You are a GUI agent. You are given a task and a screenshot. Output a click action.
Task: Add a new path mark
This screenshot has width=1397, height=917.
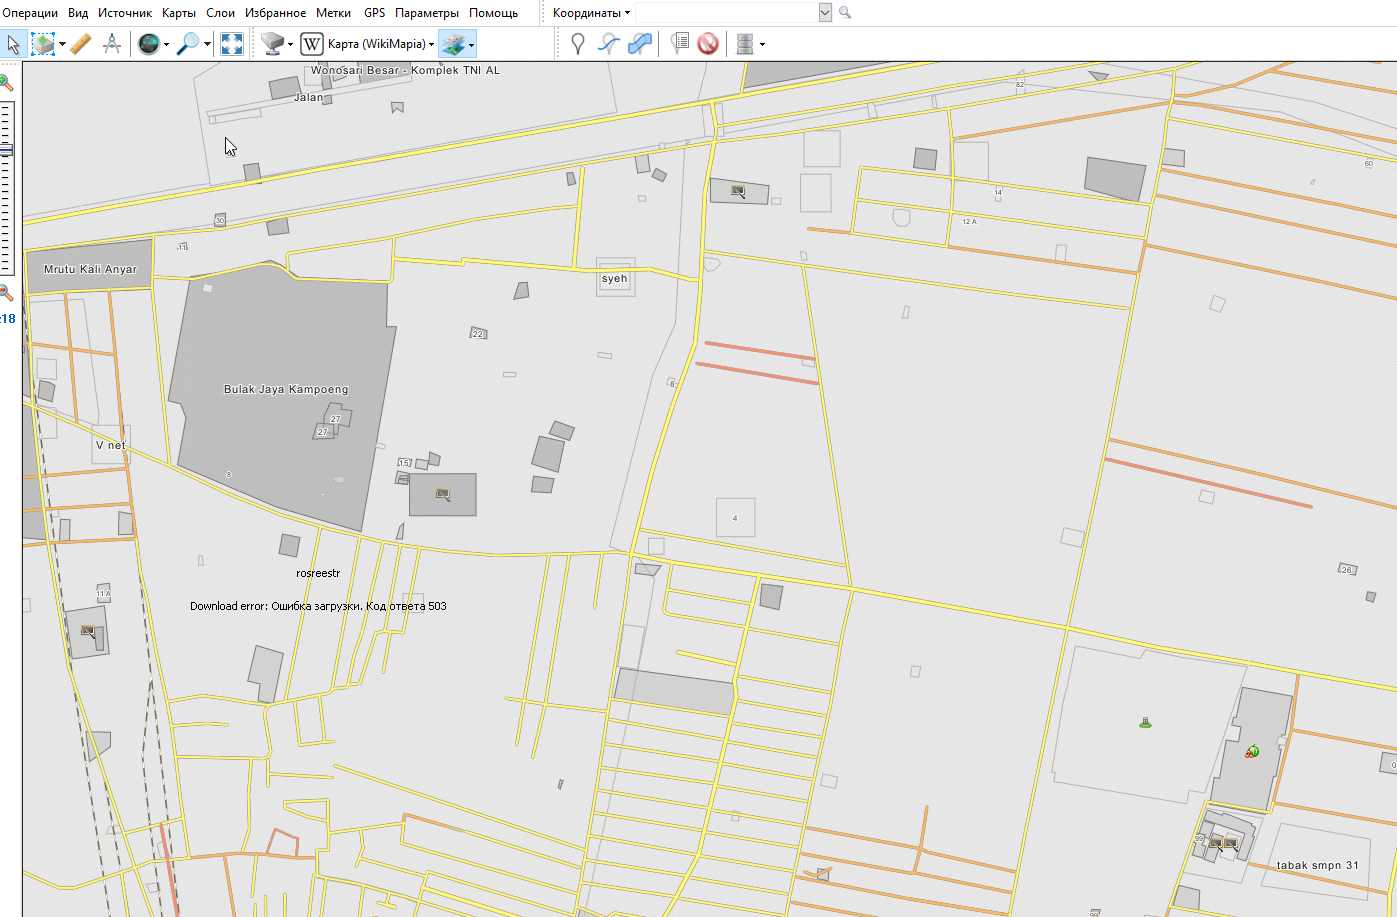[x=609, y=44]
